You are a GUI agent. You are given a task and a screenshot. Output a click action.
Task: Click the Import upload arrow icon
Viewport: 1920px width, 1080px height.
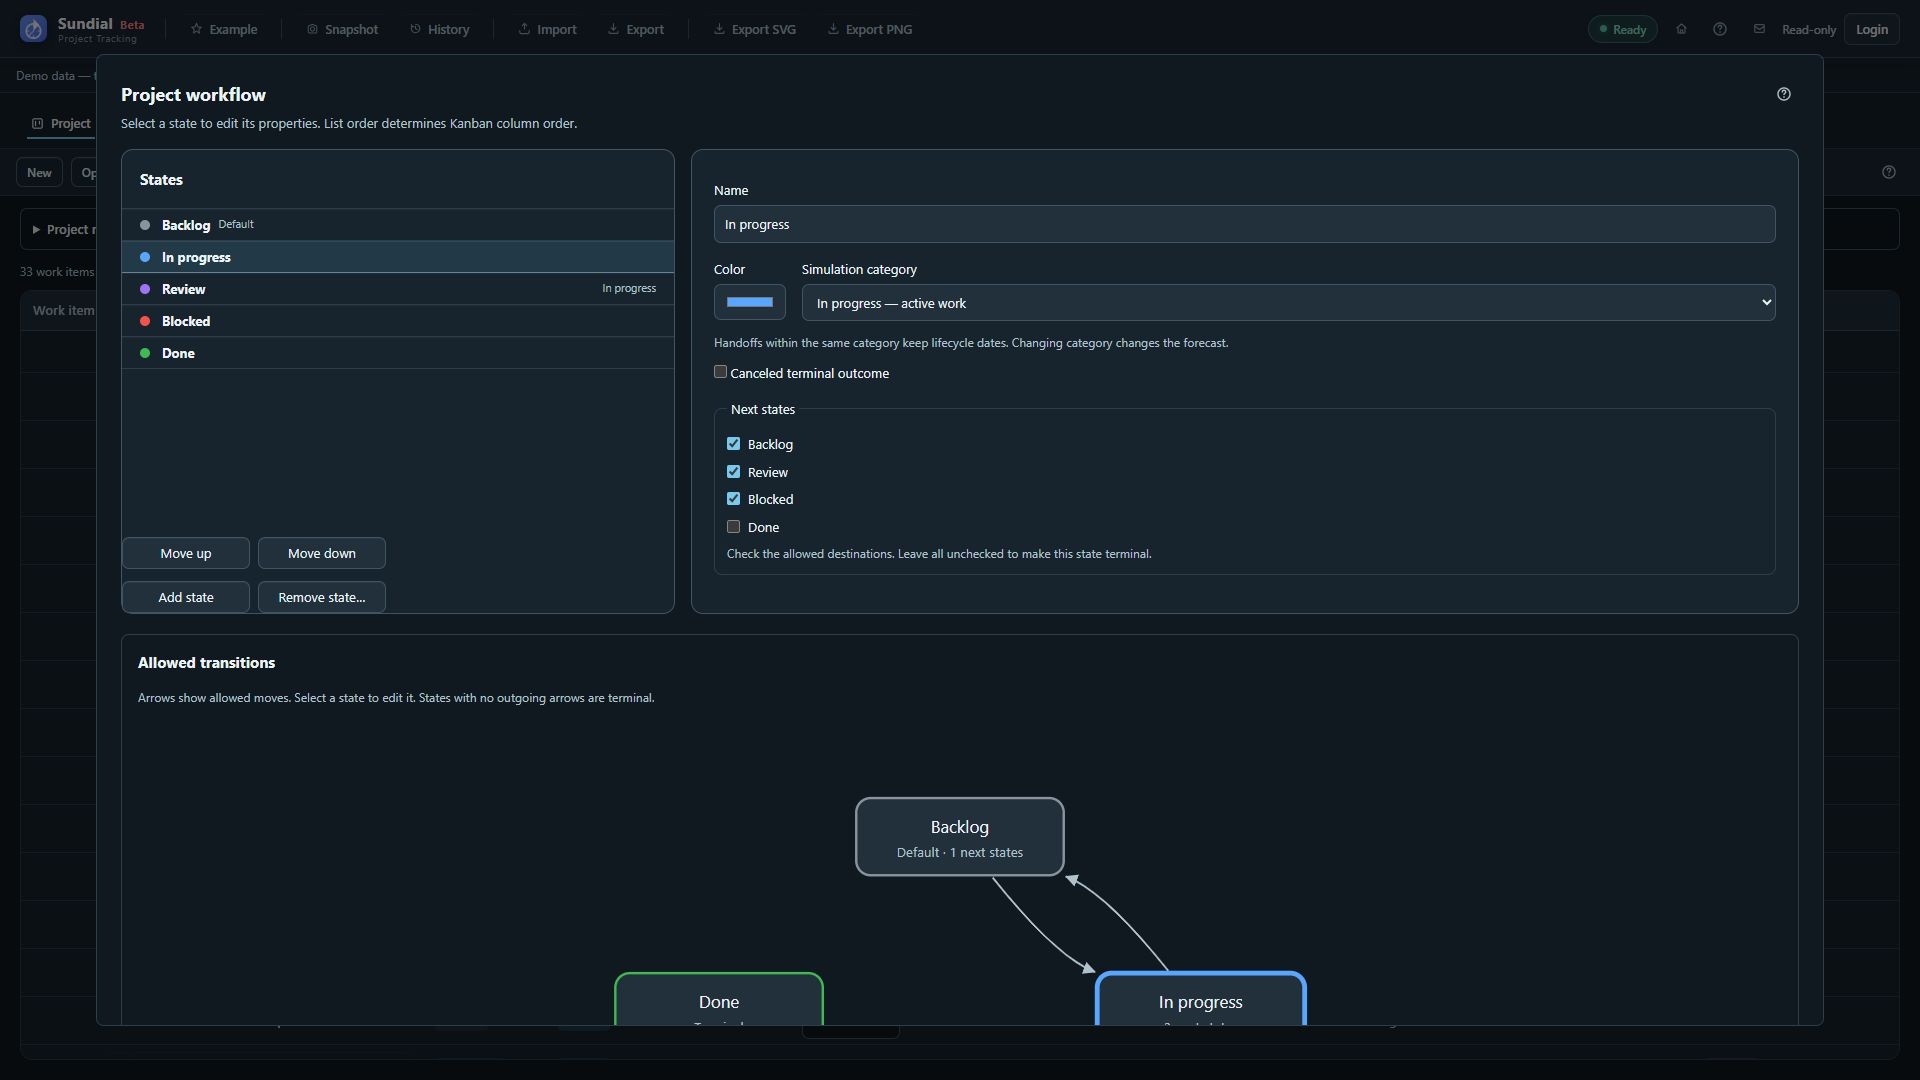(x=524, y=29)
